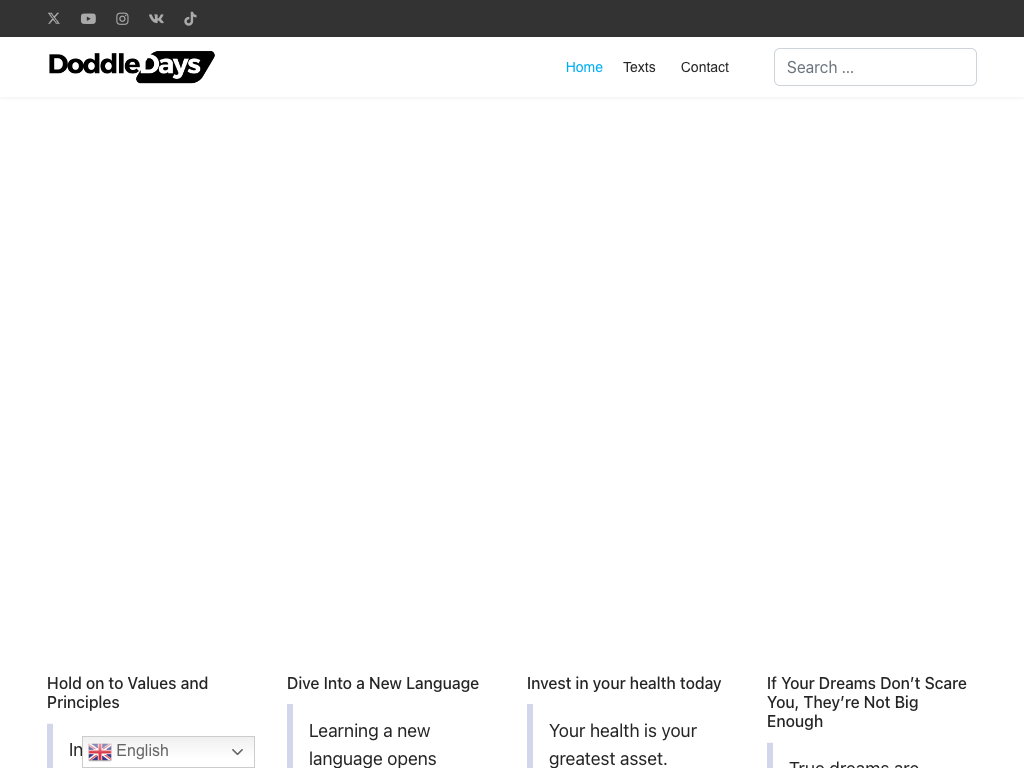Expand the language selector chevron arrow
Image resolution: width=1024 pixels, height=768 pixels.
pos(237,752)
